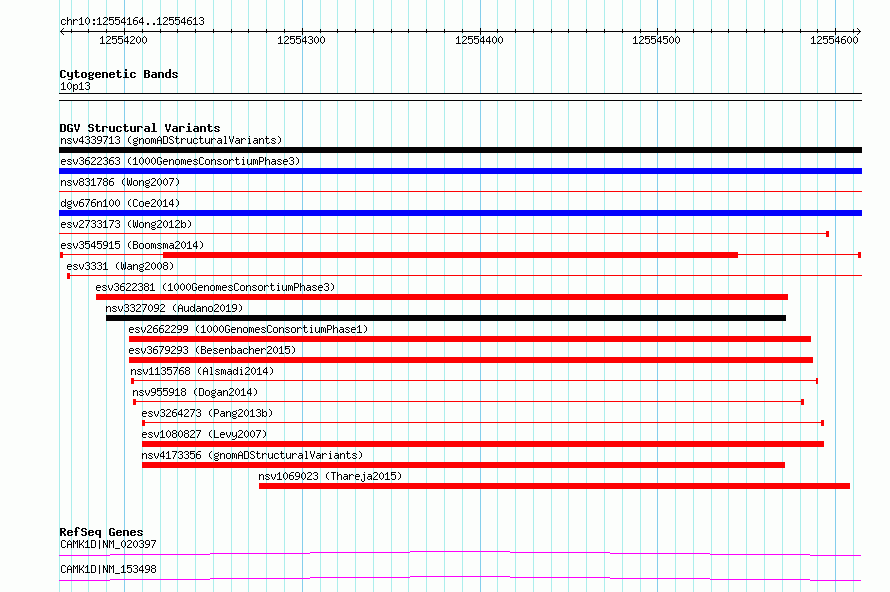Viewport: 890px width, 592px height.
Task: Click the red bar under esv2662299
Action: [469, 339]
